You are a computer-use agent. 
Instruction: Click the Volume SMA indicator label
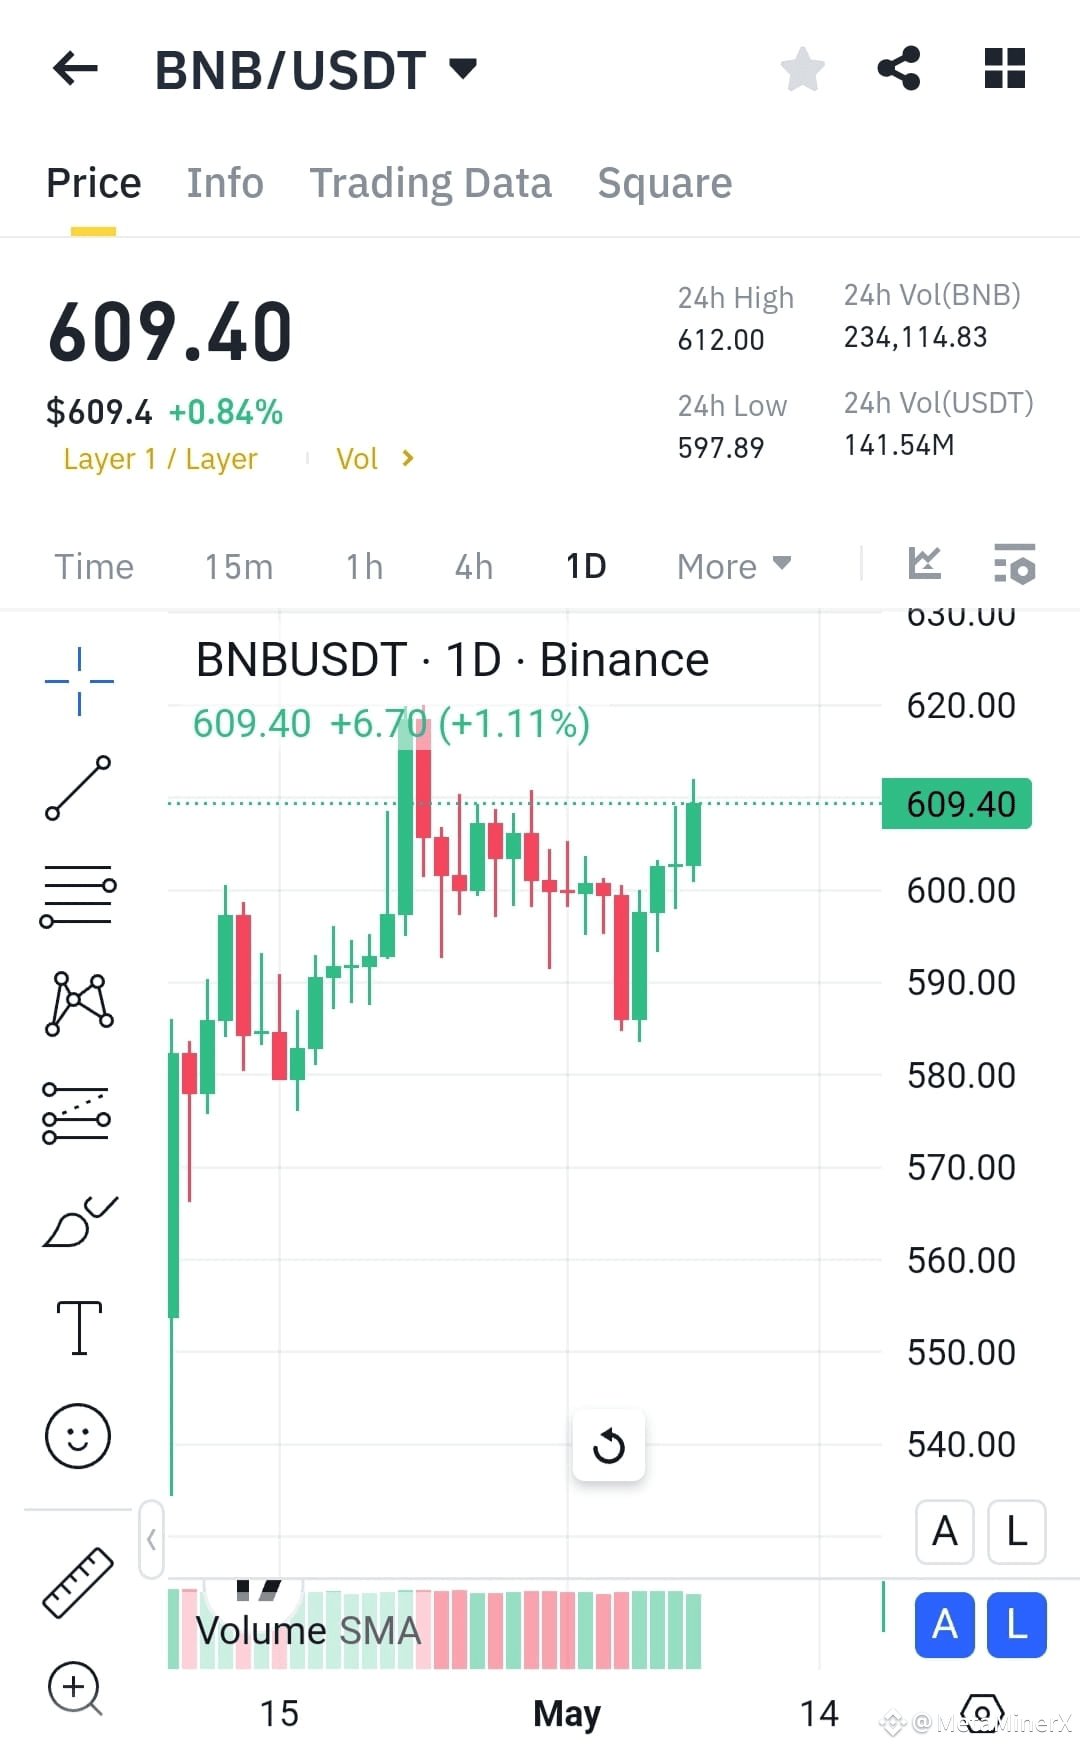point(308,1630)
